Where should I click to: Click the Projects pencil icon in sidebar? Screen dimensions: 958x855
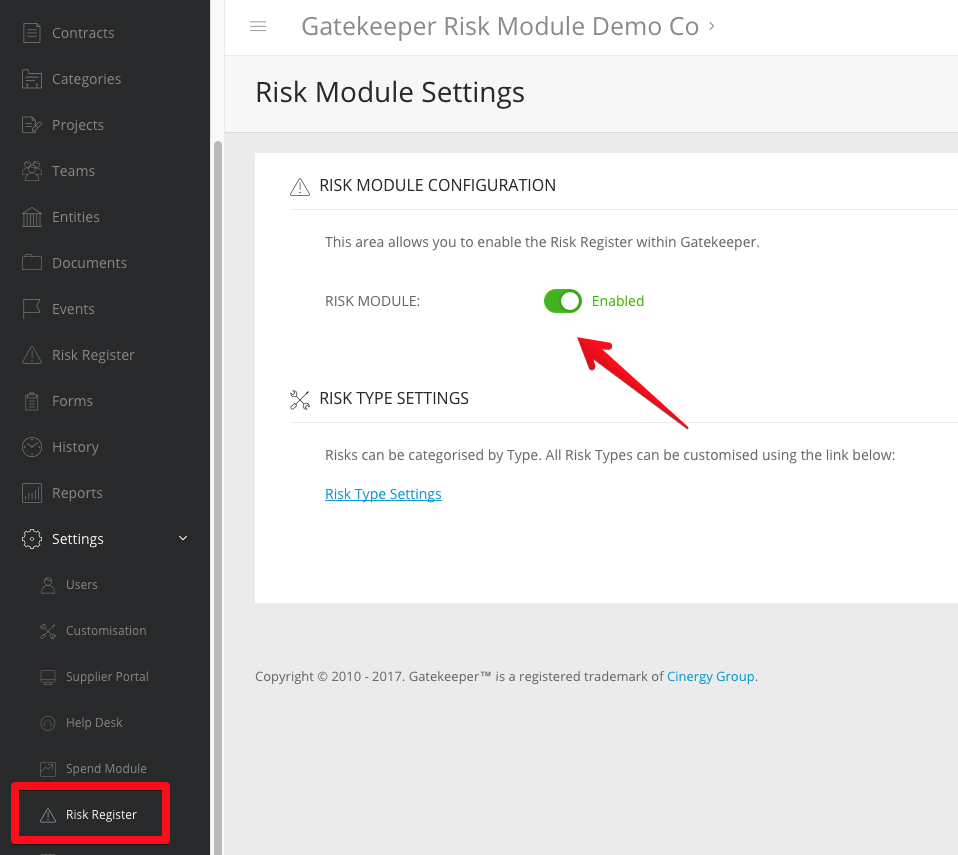pos(32,125)
